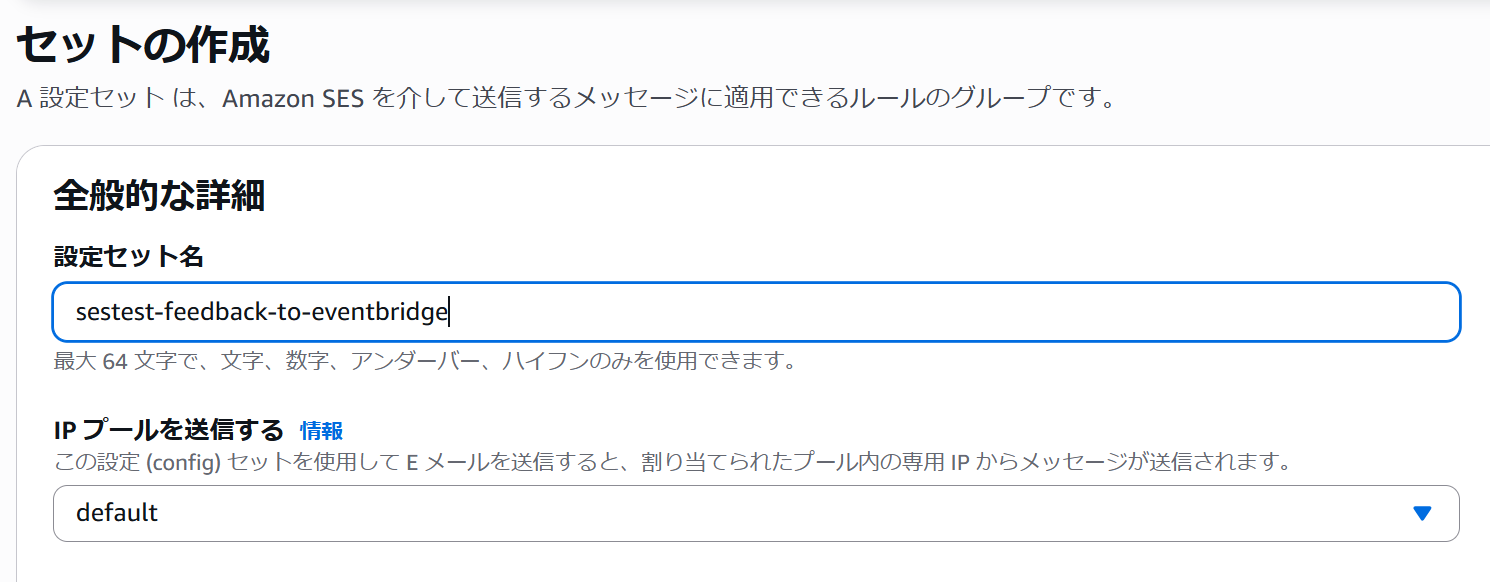Click the 設定セット名 text input field

756,312
